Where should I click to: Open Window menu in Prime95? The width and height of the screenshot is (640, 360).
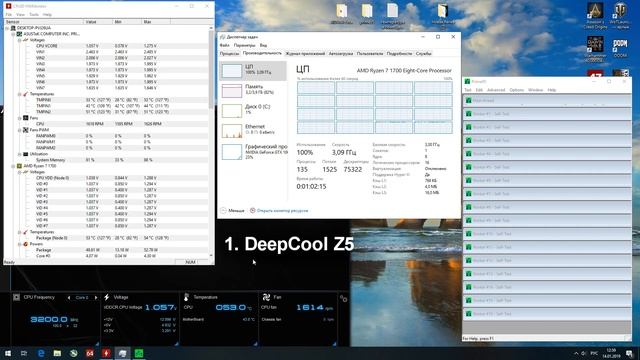(536, 90)
